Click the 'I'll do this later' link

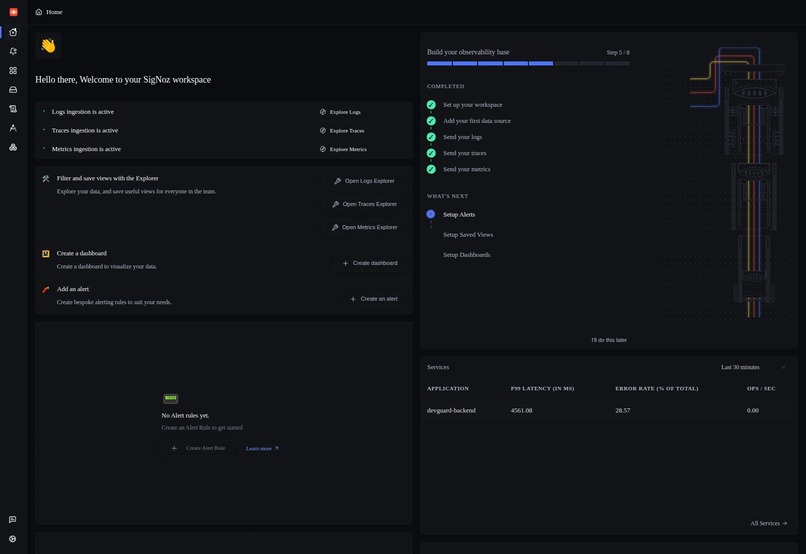[x=609, y=340]
